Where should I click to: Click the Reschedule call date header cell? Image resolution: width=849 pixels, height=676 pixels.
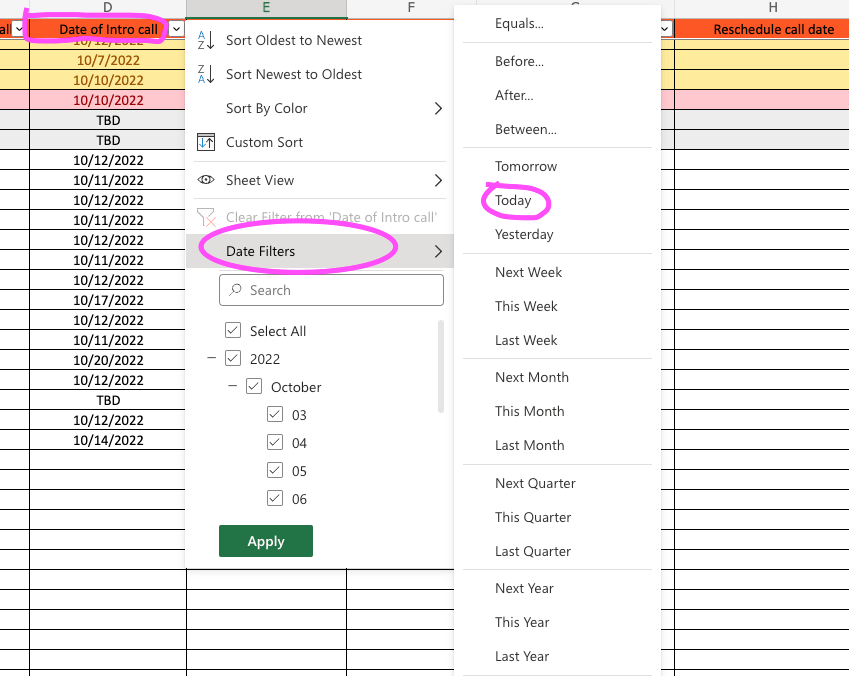[x=762, y=29]
